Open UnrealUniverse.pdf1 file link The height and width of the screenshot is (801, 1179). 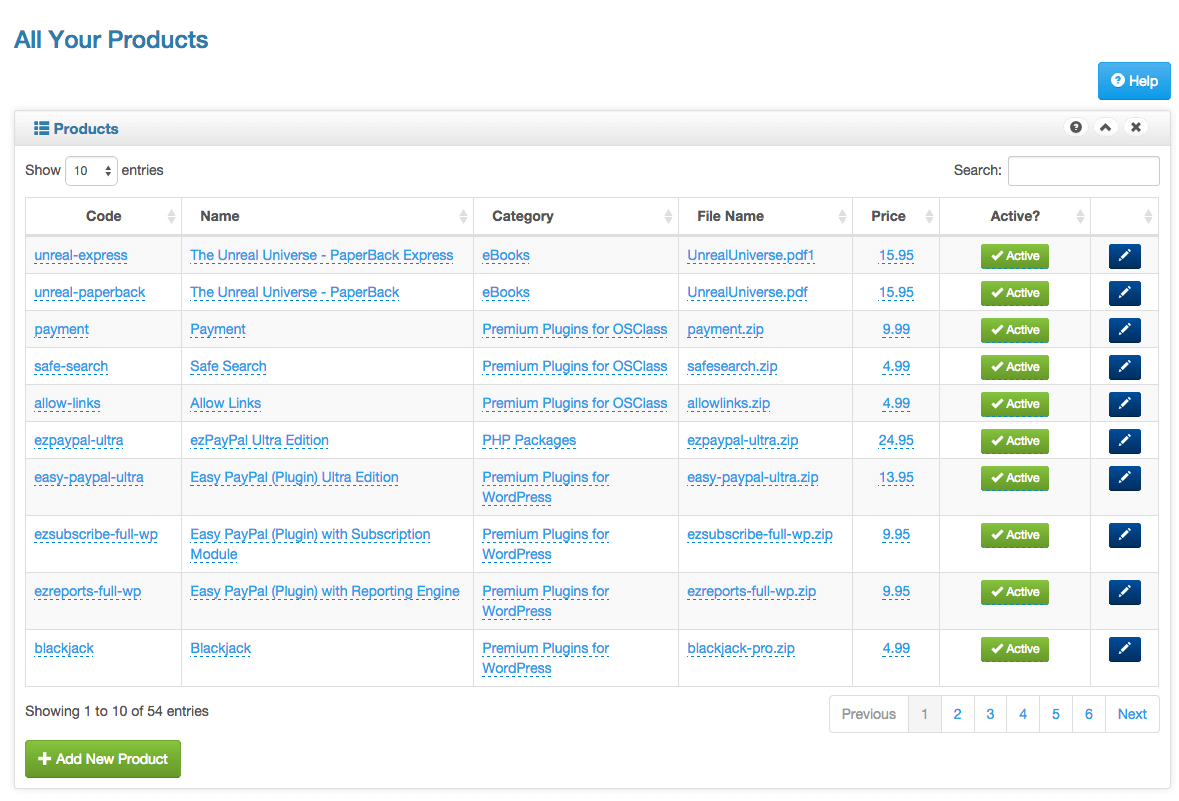pos(750,256)
